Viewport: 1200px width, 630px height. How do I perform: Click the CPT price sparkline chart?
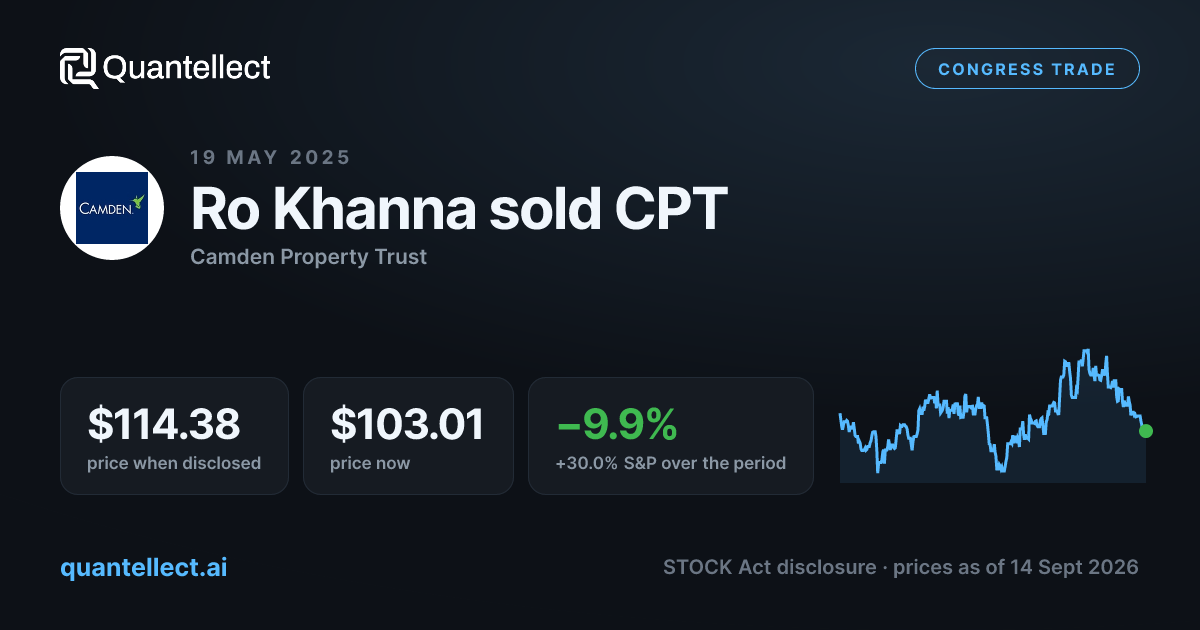pos(993,415)
